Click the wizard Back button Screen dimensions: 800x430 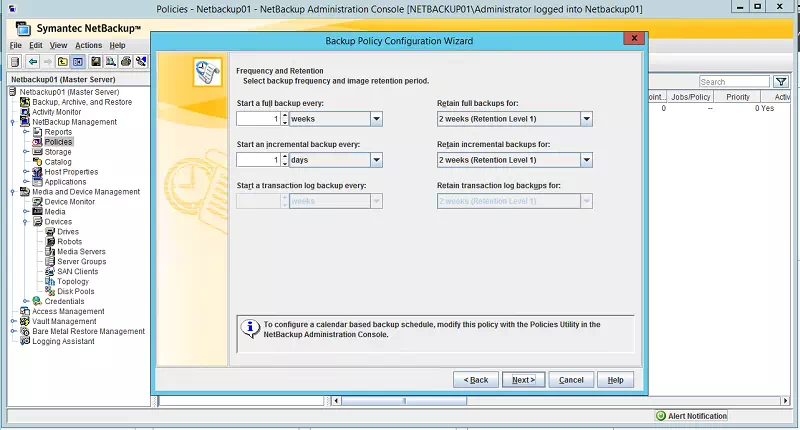coord(476,380)
